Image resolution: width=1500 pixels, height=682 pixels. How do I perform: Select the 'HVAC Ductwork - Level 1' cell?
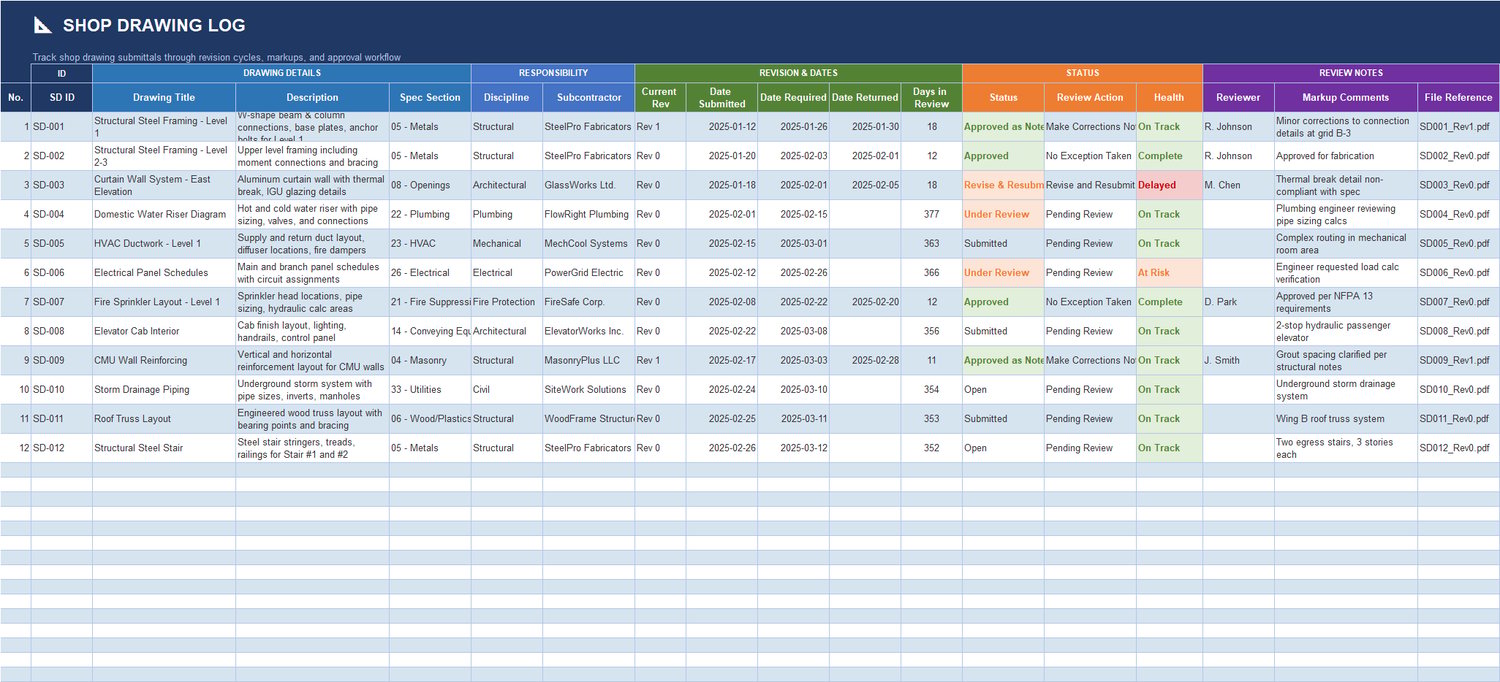pyautogui.click(x=164, y=243)
